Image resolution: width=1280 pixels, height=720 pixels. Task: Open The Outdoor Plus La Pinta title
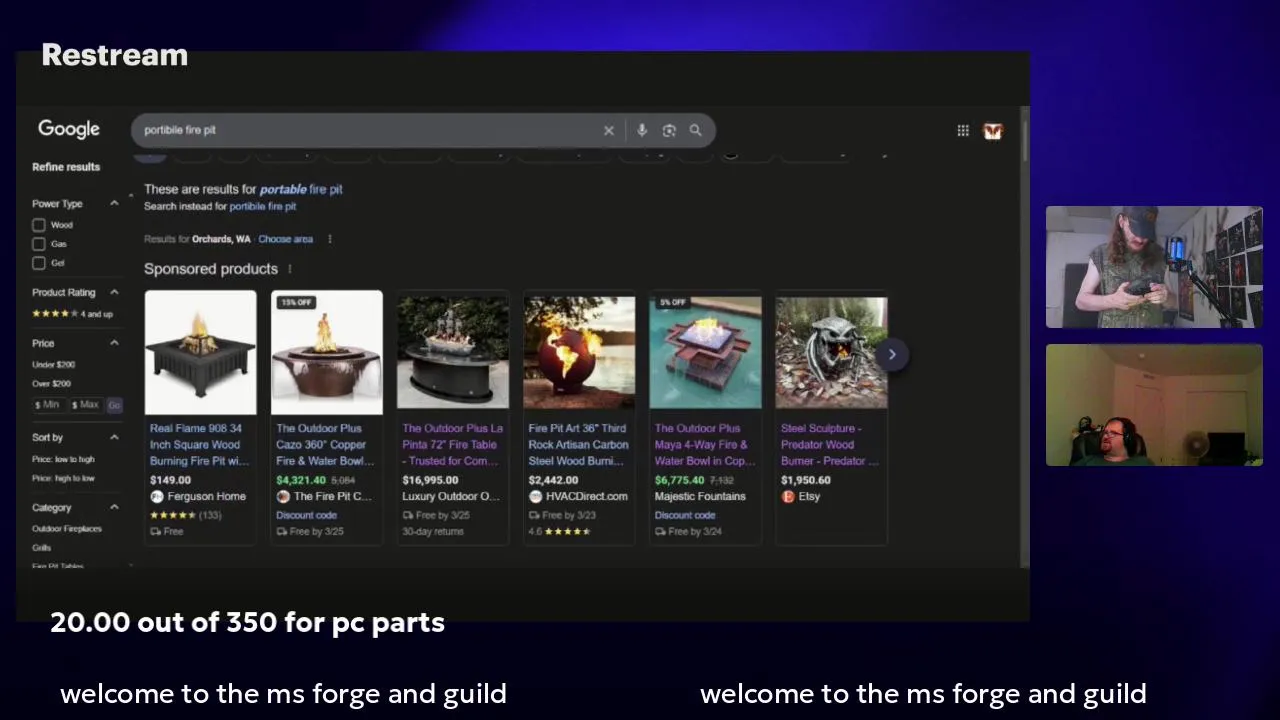452,445
